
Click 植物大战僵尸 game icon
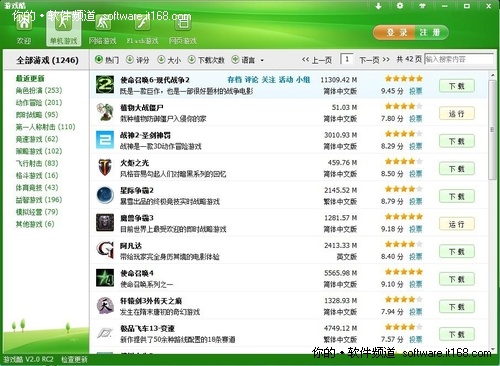point(105,112)
